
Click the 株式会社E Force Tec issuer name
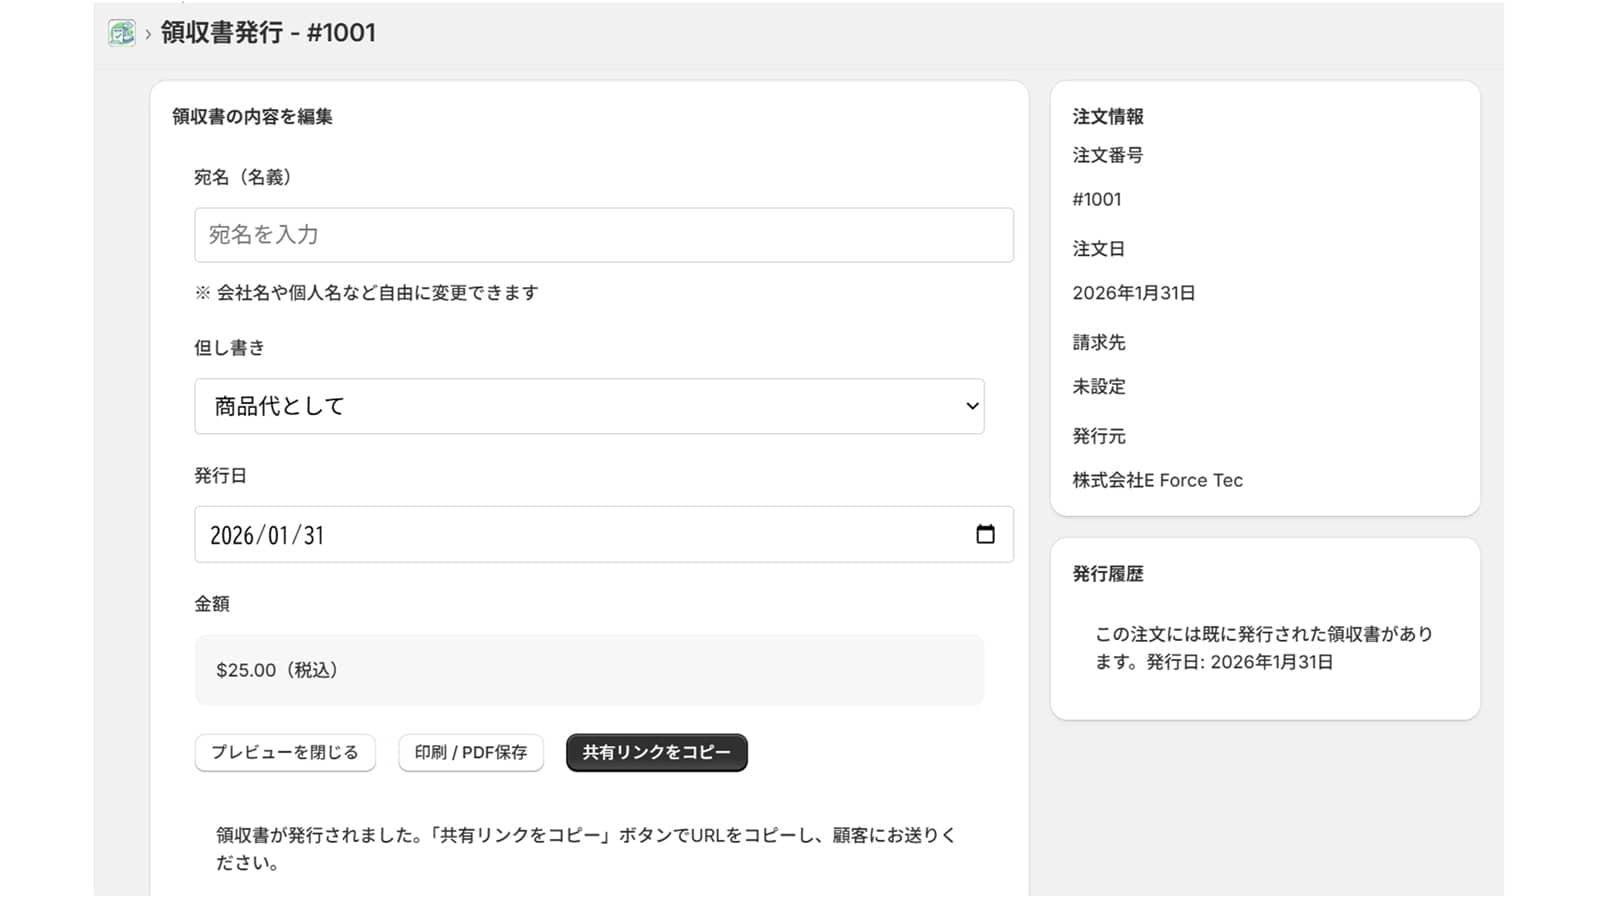point(1156,480)
